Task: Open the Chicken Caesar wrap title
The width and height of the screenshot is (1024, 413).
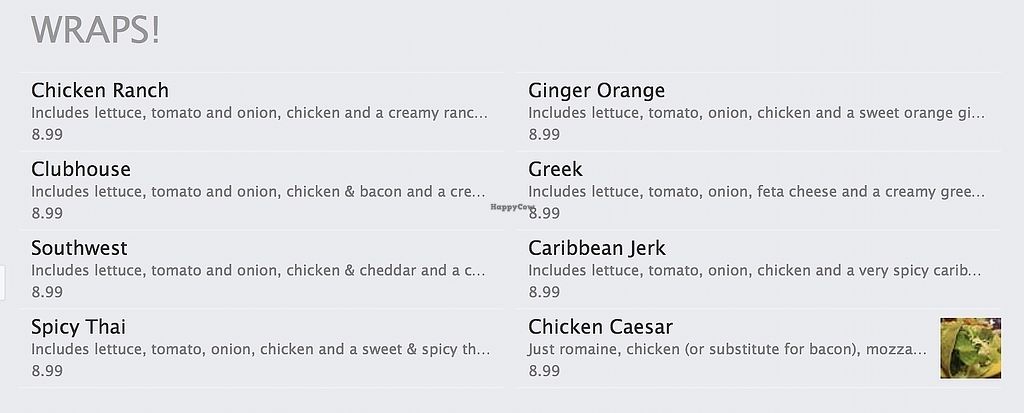Action: point(600,327)
